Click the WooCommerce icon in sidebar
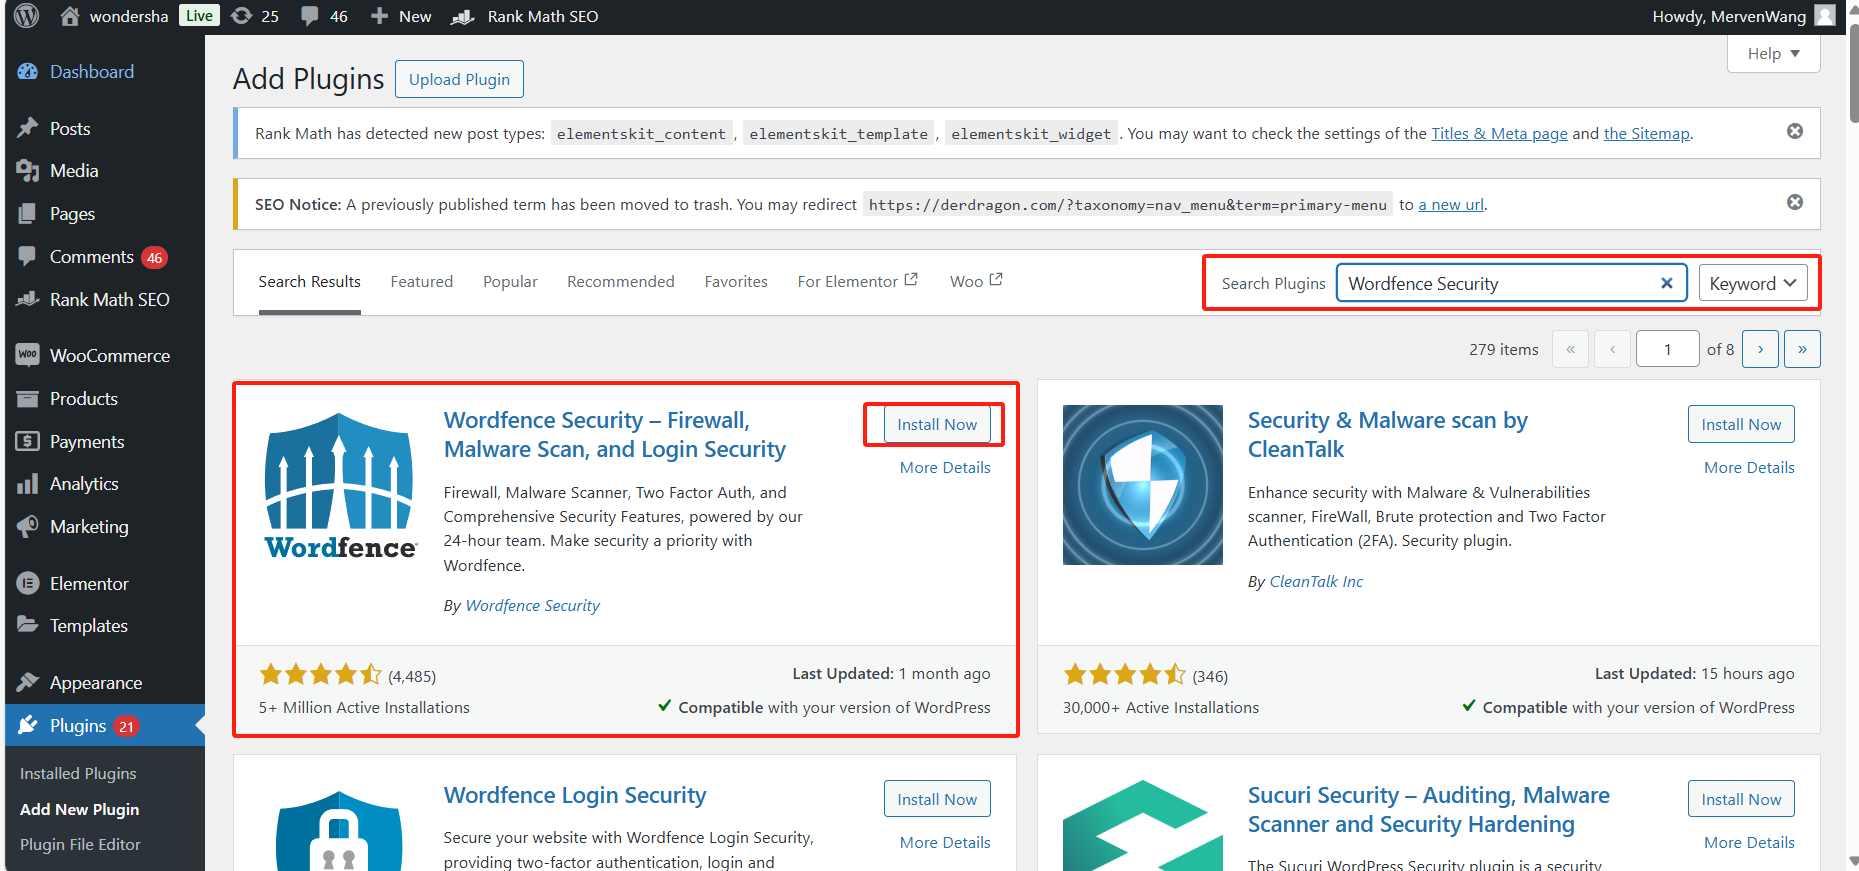1859x871 pixels. [28, 355]
